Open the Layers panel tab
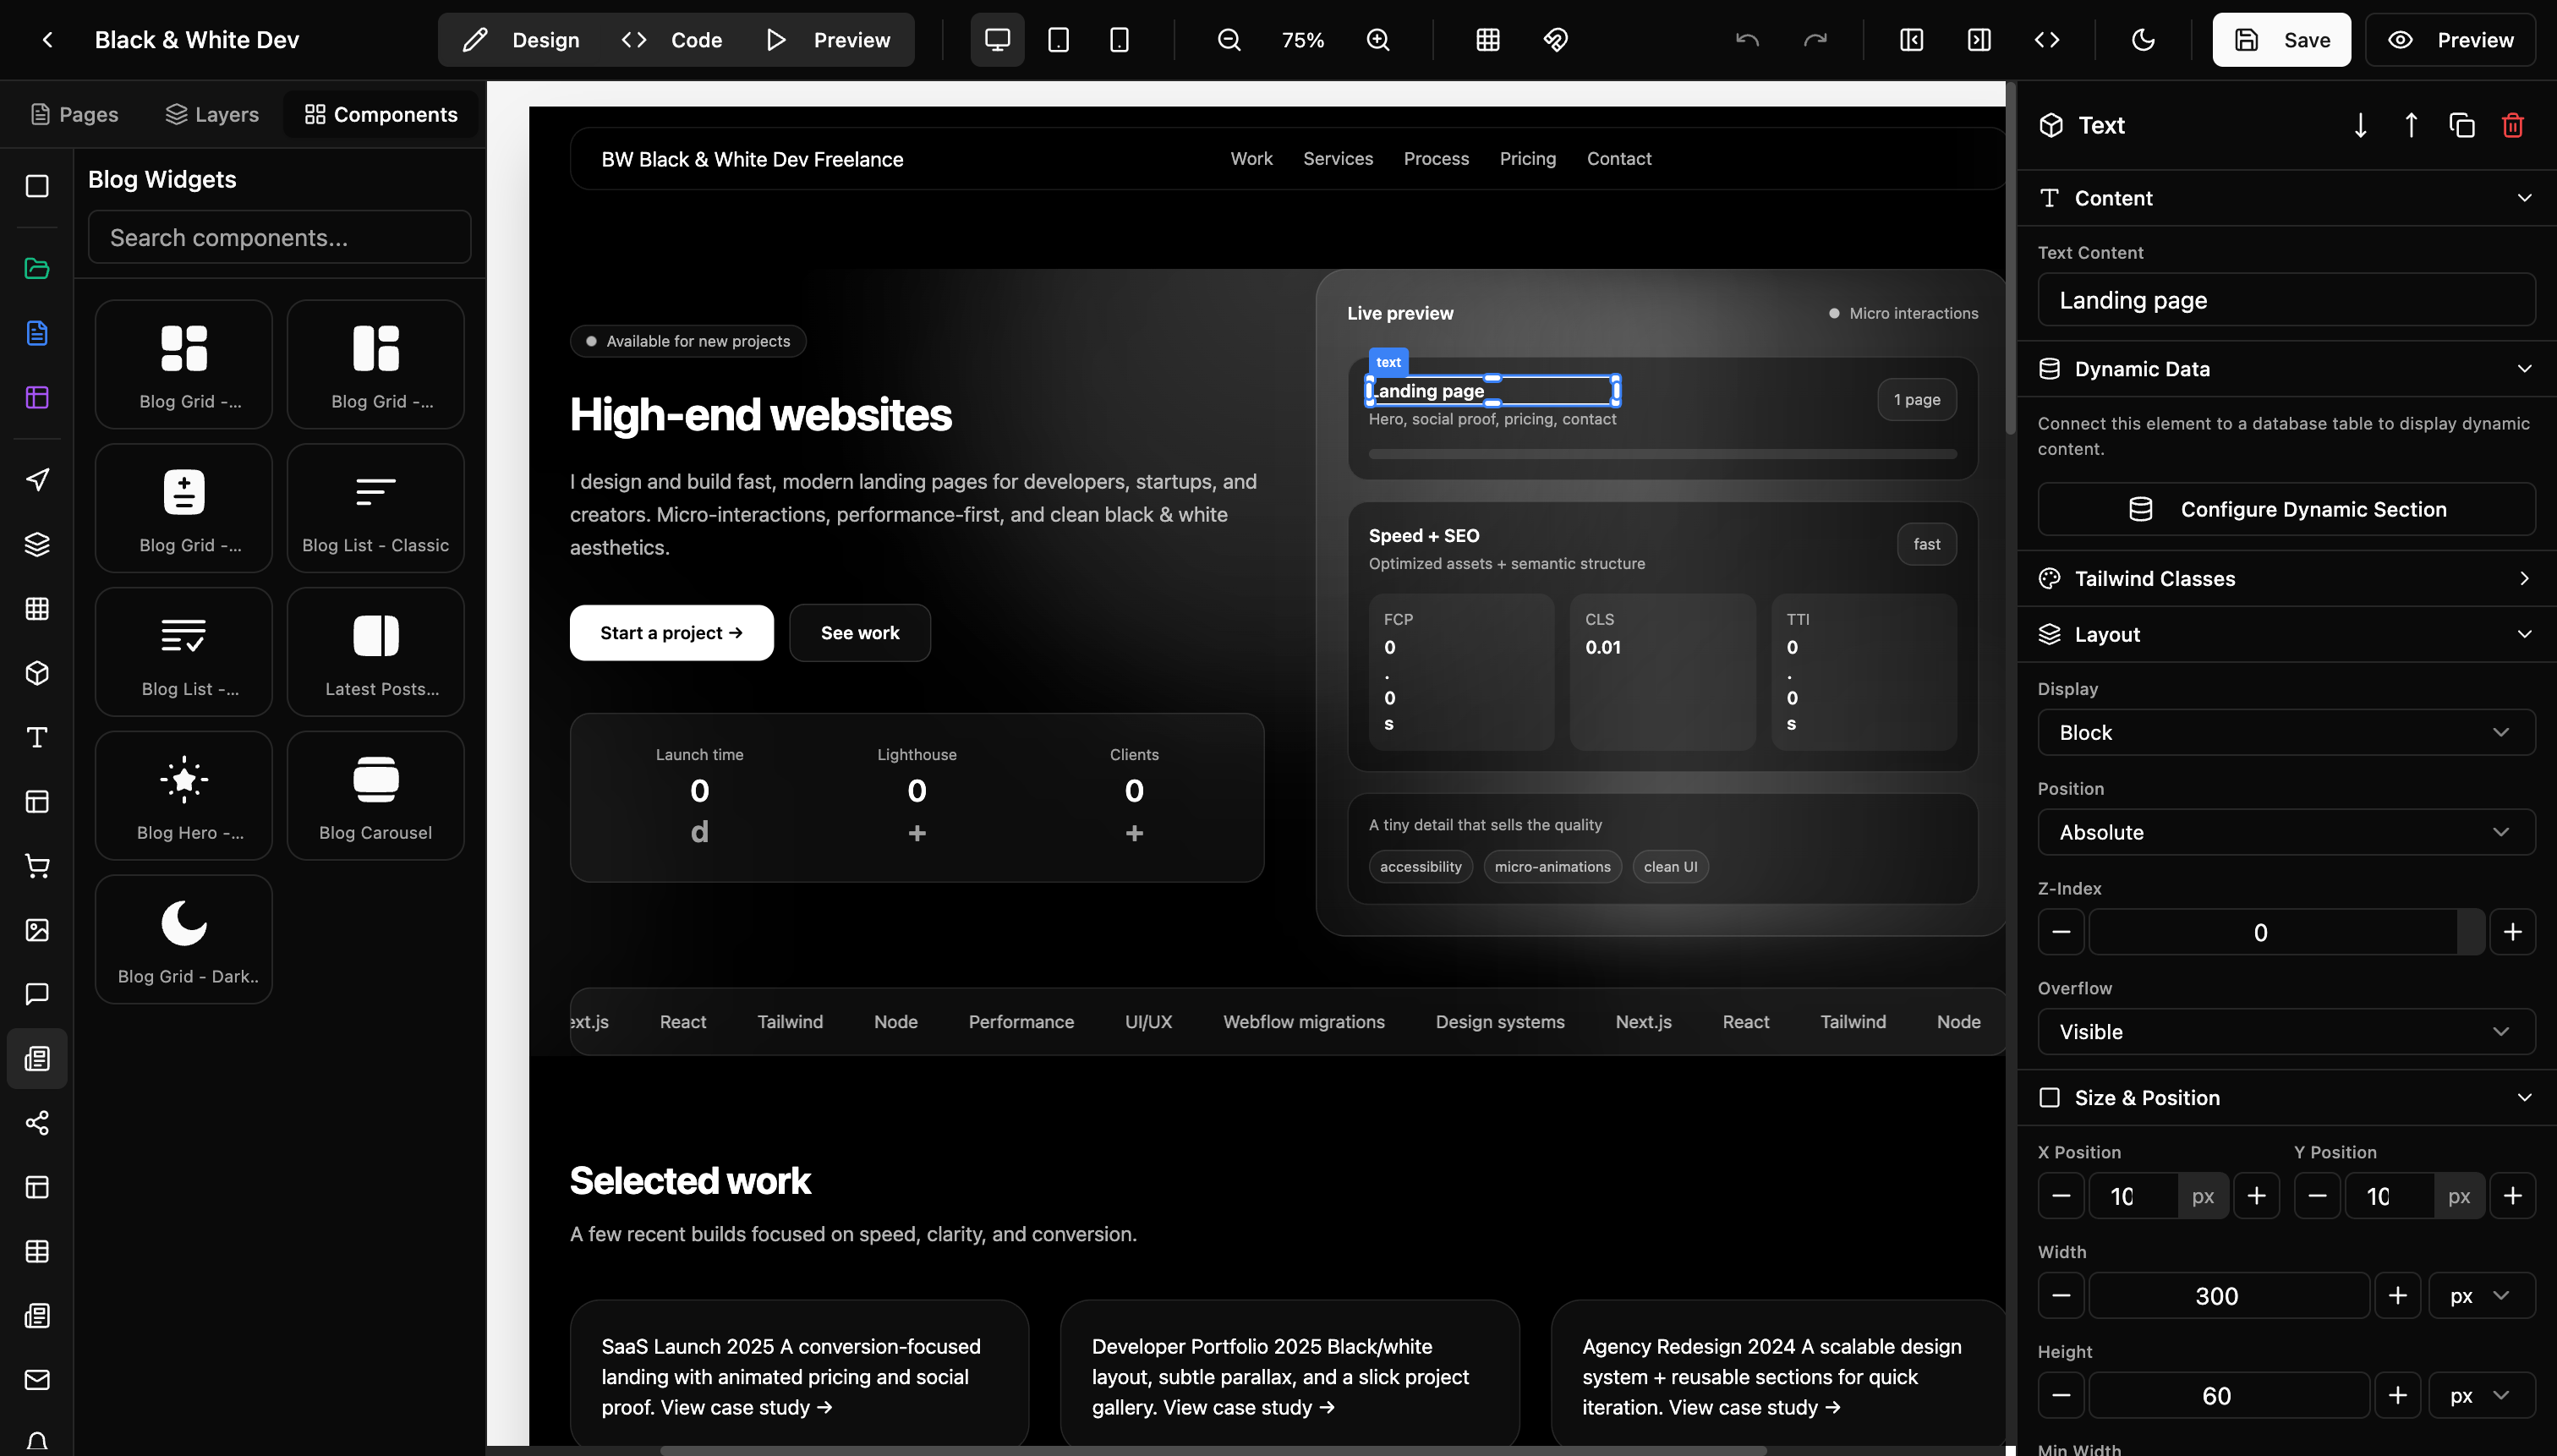The width and height of the screenshot is (2557, 1456). (211, 114)
